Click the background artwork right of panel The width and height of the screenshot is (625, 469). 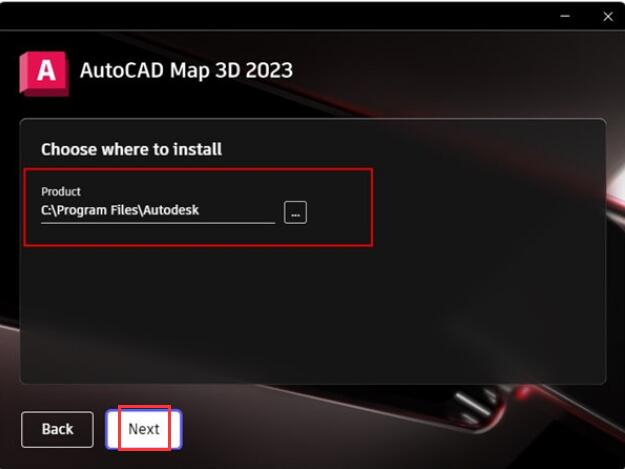pyautogui.click(x=616, y=239)
